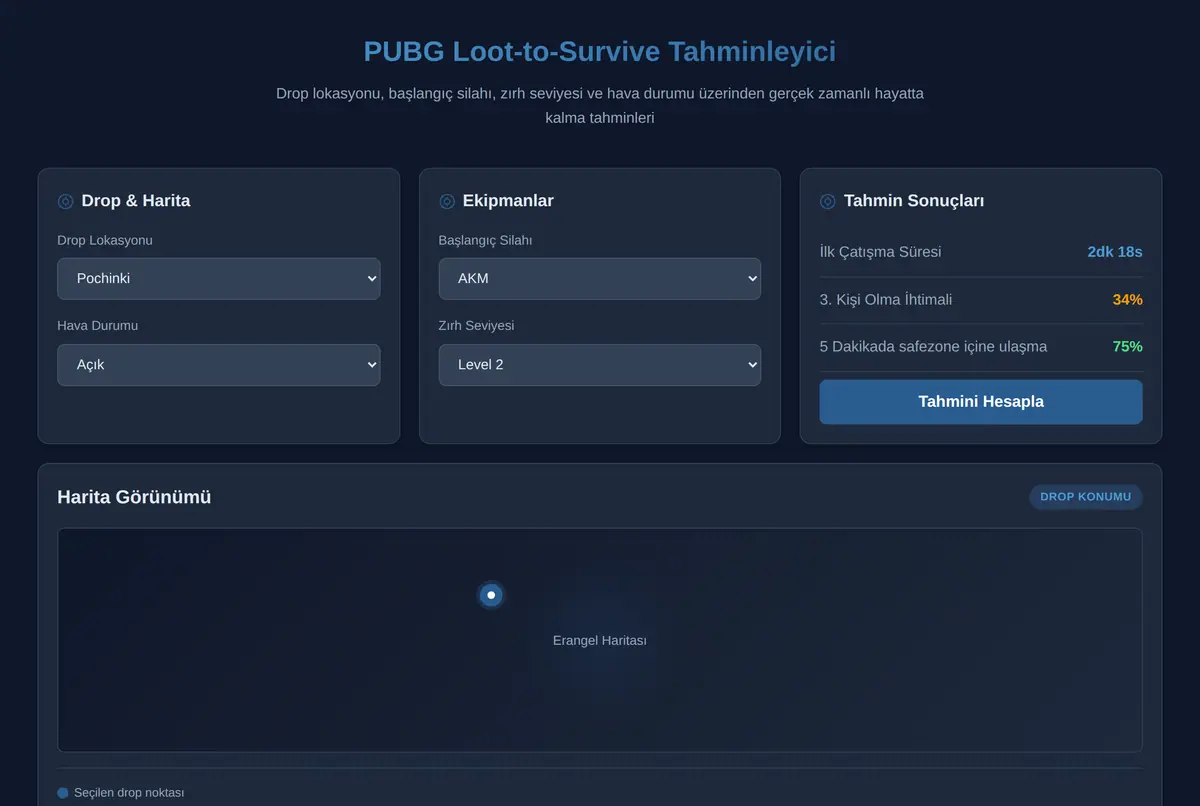Click the DROP KONUMU badge
This screenshot has height=806, width=1200.
tap(1086, 497)
